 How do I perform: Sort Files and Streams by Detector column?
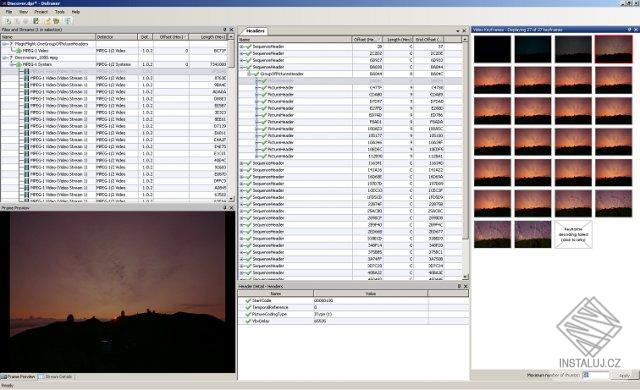[117, 37]
